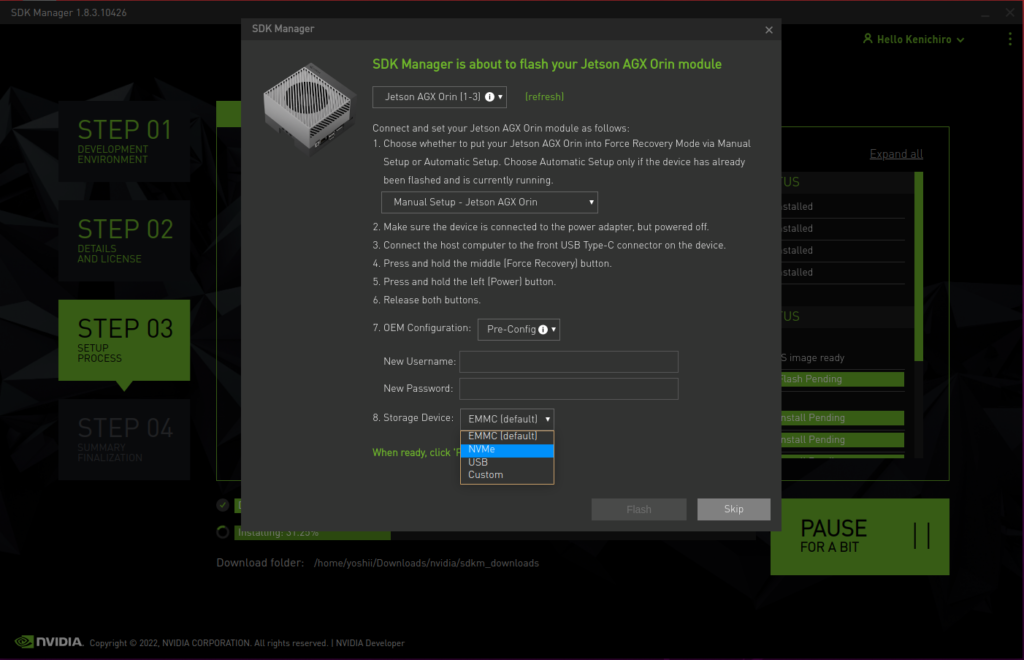Select STEP 04 Summary Finalization
Image resolution: width=1024 pixels, height=660 pixels.
(x=124, y=439)
